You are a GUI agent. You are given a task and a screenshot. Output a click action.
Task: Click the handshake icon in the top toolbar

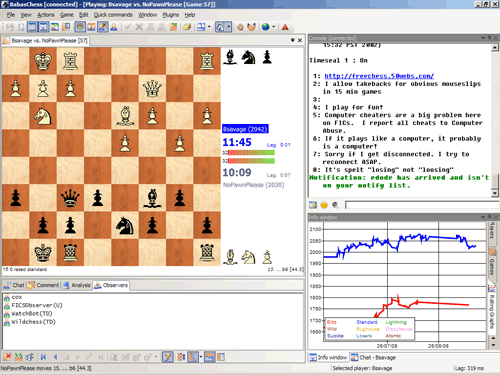coord(251,27)
